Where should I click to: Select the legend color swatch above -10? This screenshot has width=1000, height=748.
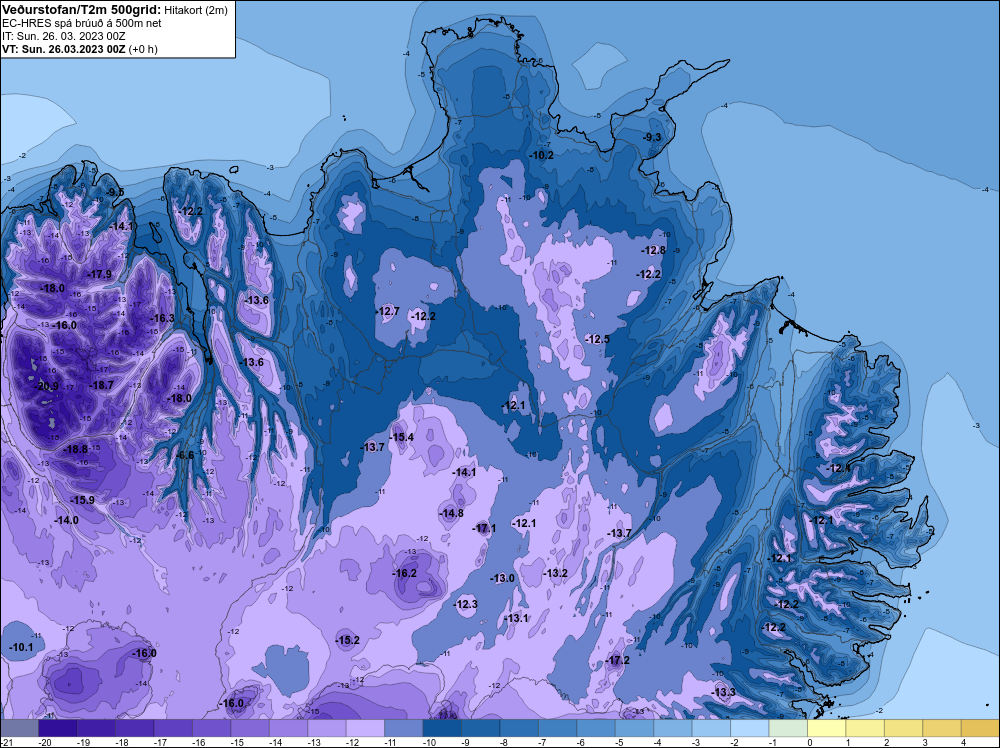[442, 728]
